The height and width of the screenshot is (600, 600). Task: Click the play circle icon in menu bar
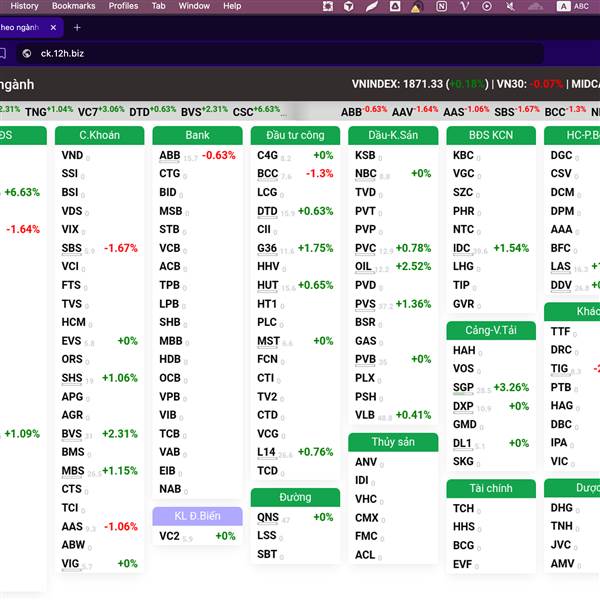[487, 6]
